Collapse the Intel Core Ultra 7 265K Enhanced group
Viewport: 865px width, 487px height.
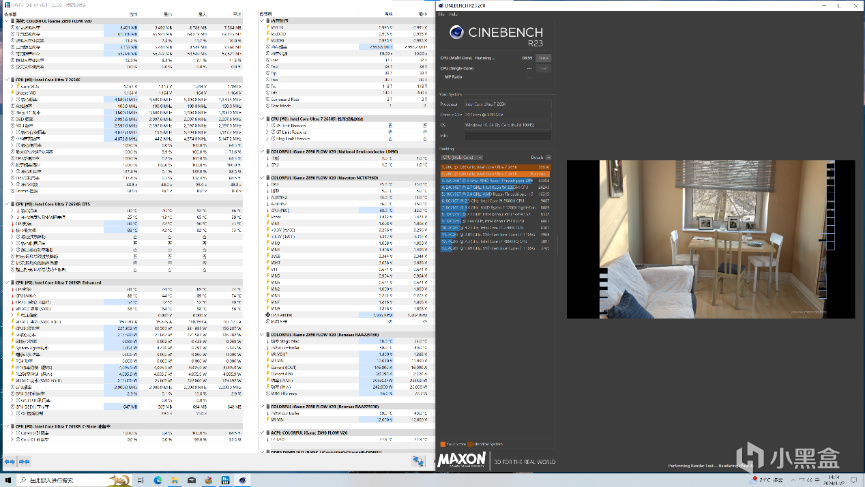(x=7, y=282)
